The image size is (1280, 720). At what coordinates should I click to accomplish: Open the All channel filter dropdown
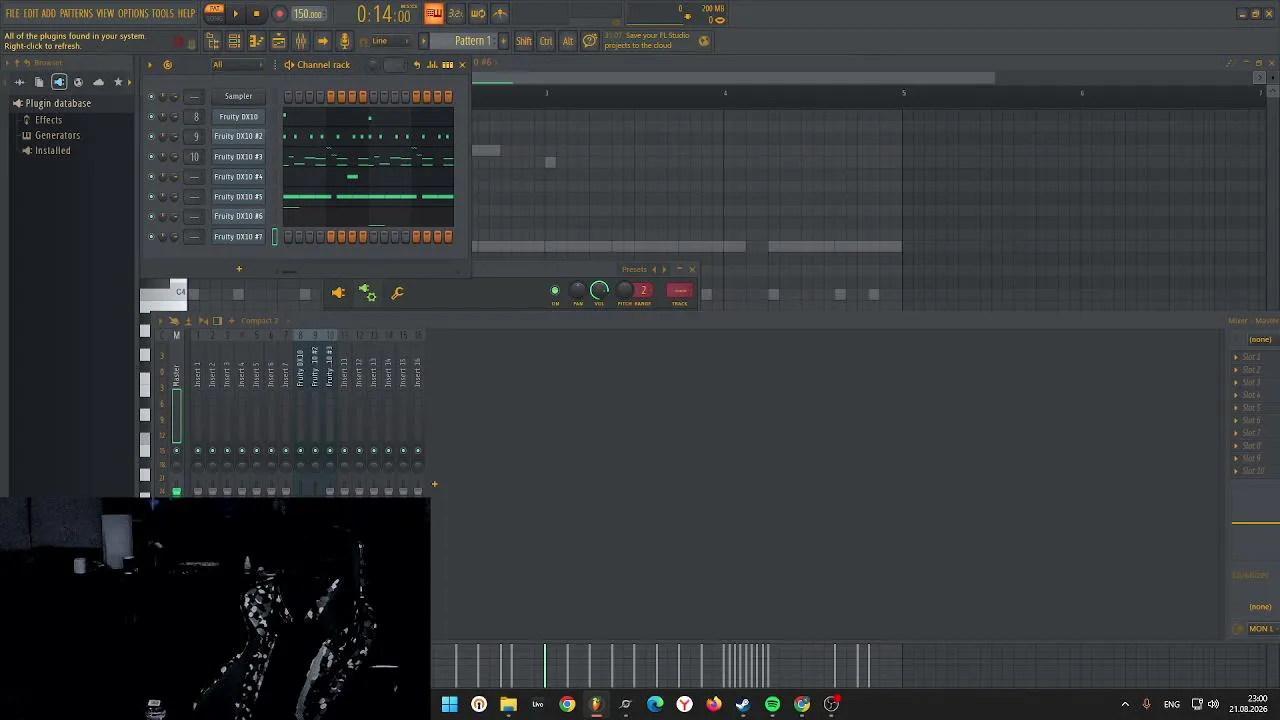238,65
